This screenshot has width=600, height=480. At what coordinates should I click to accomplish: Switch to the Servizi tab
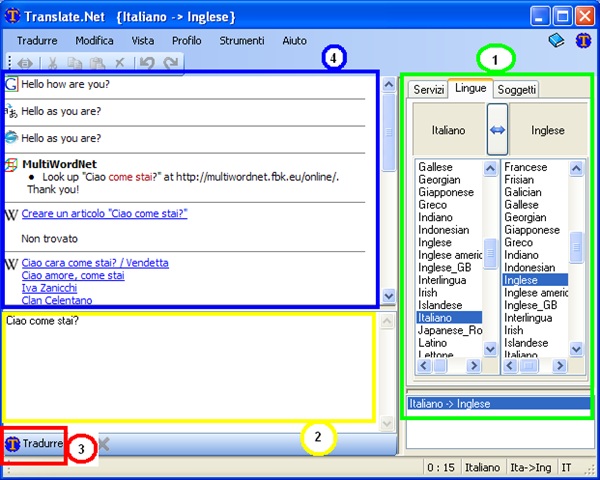(428, 90)
